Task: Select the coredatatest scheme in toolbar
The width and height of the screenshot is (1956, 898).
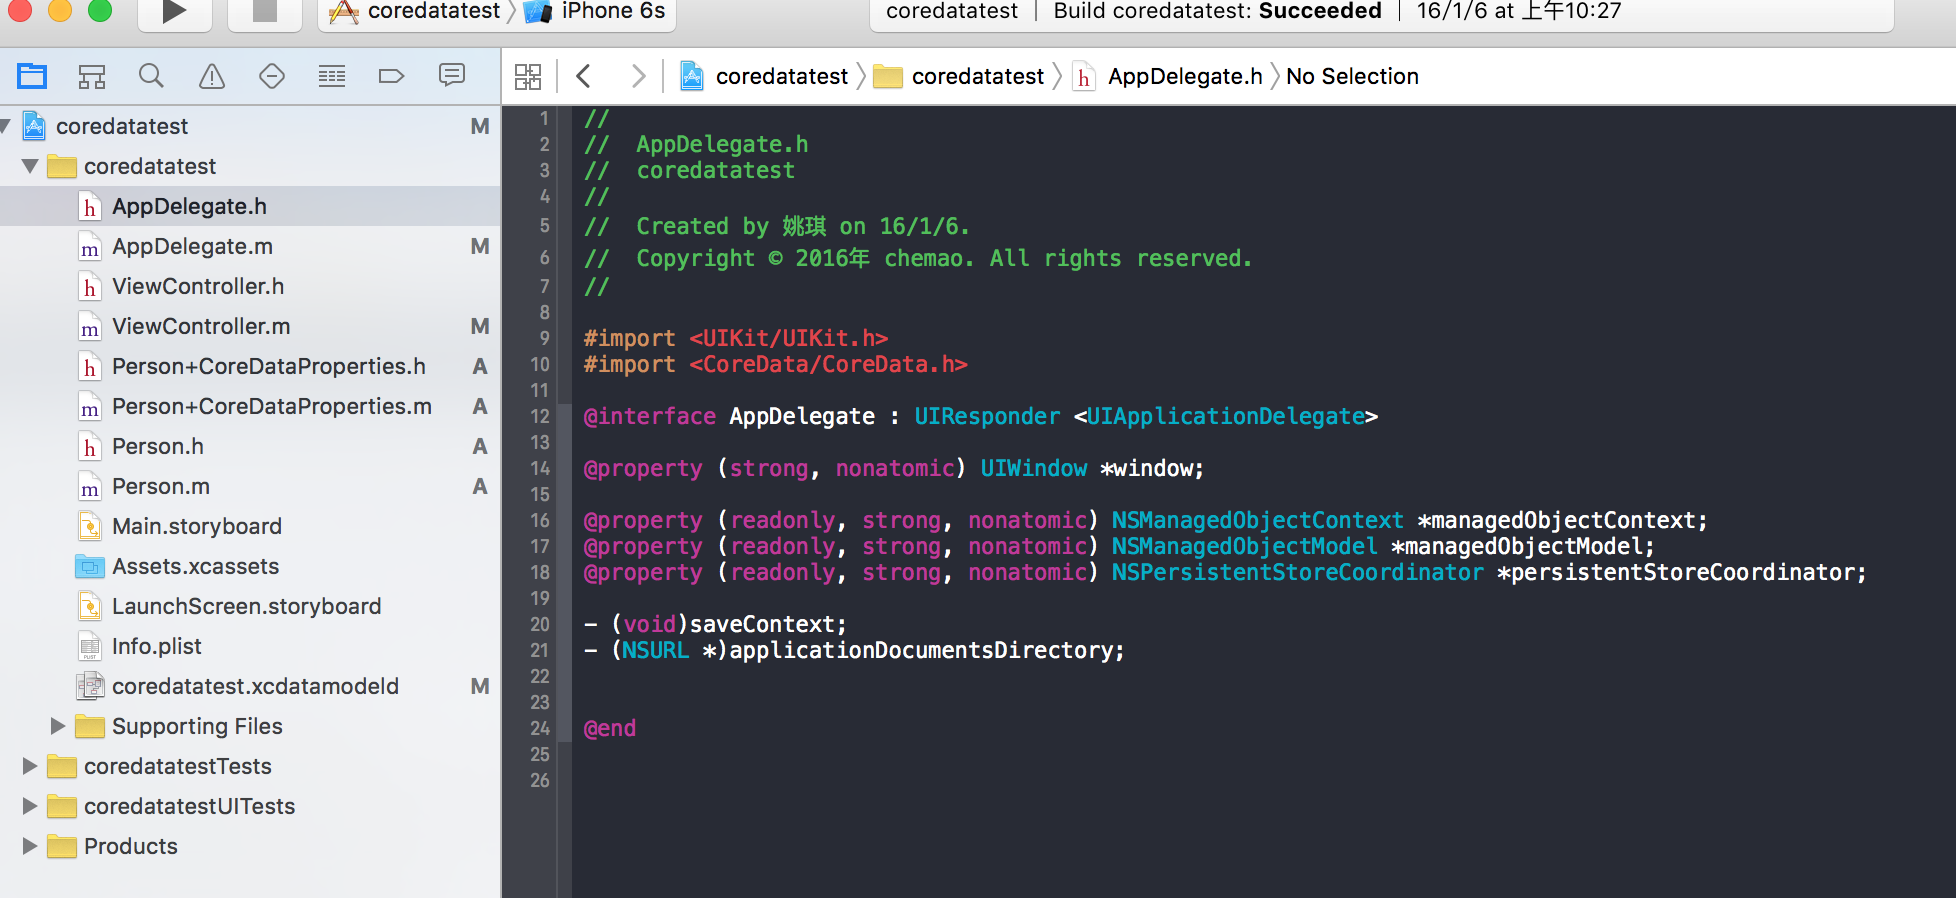Action: pyautogui.click(x=414, y=12)
